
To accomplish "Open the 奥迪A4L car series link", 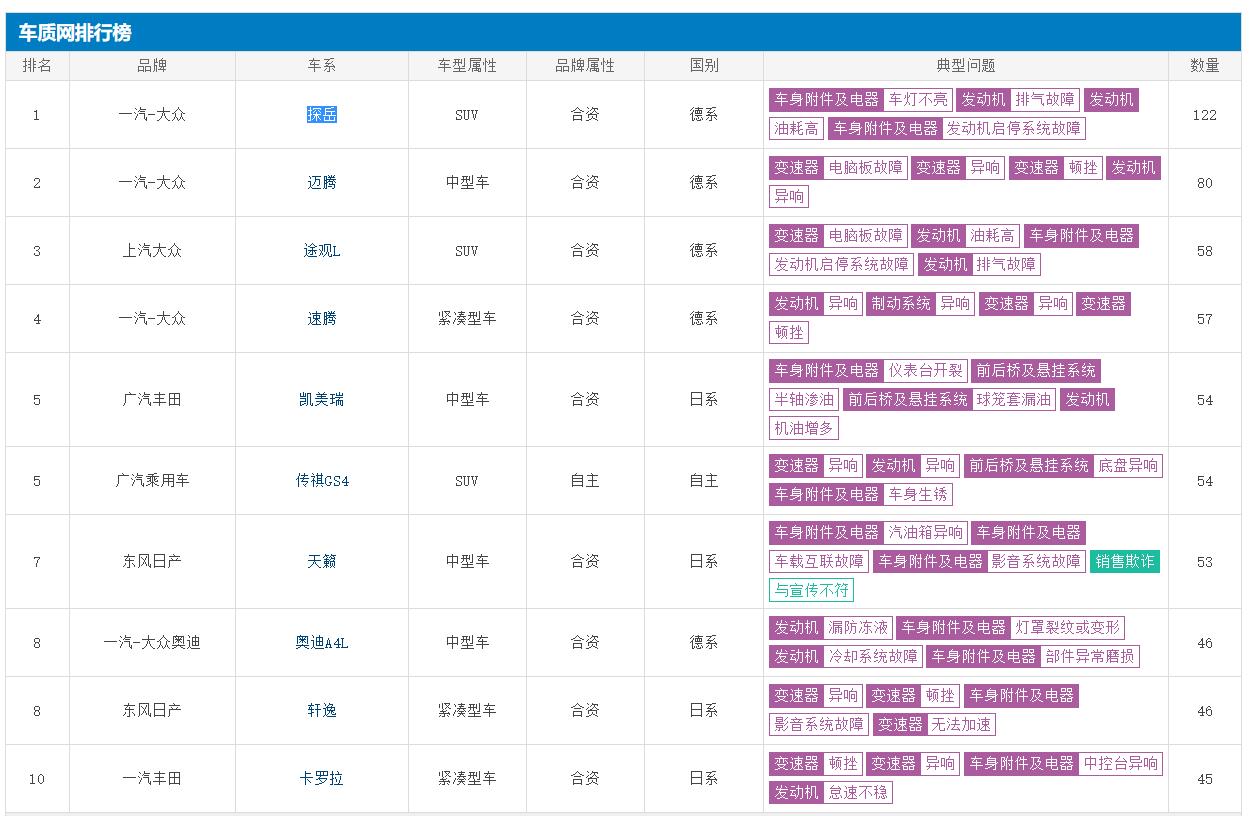I will (322, 643).
